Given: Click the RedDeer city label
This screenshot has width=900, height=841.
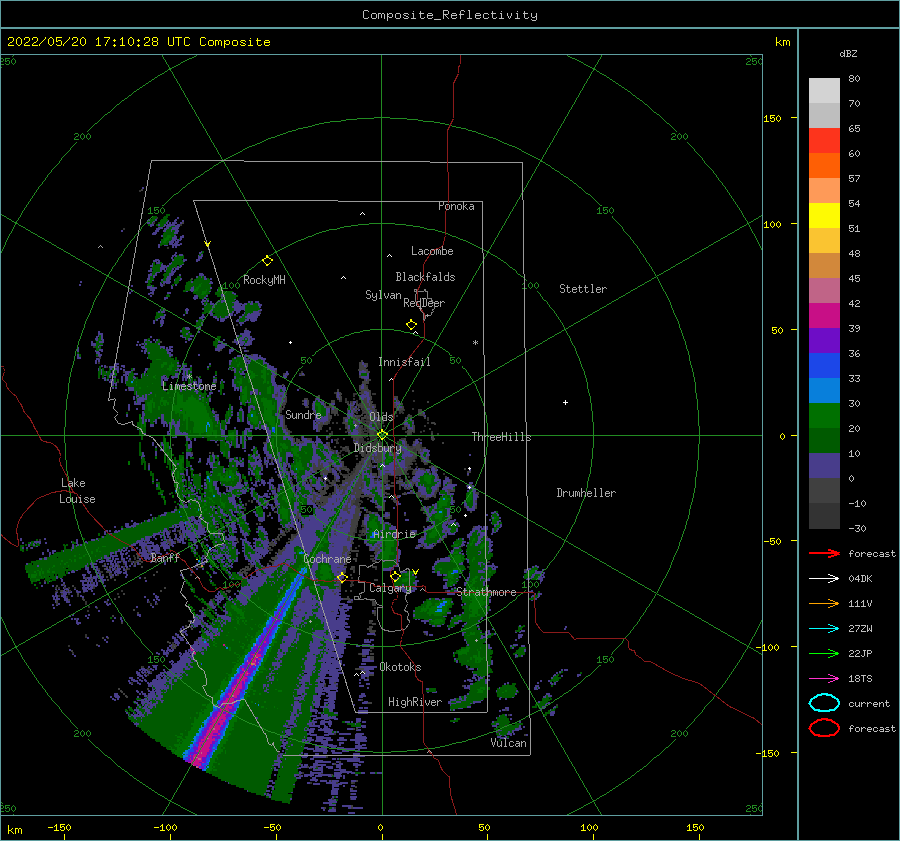Looking at the screenshot, I should pyautogui.click(x=424, y=303).
